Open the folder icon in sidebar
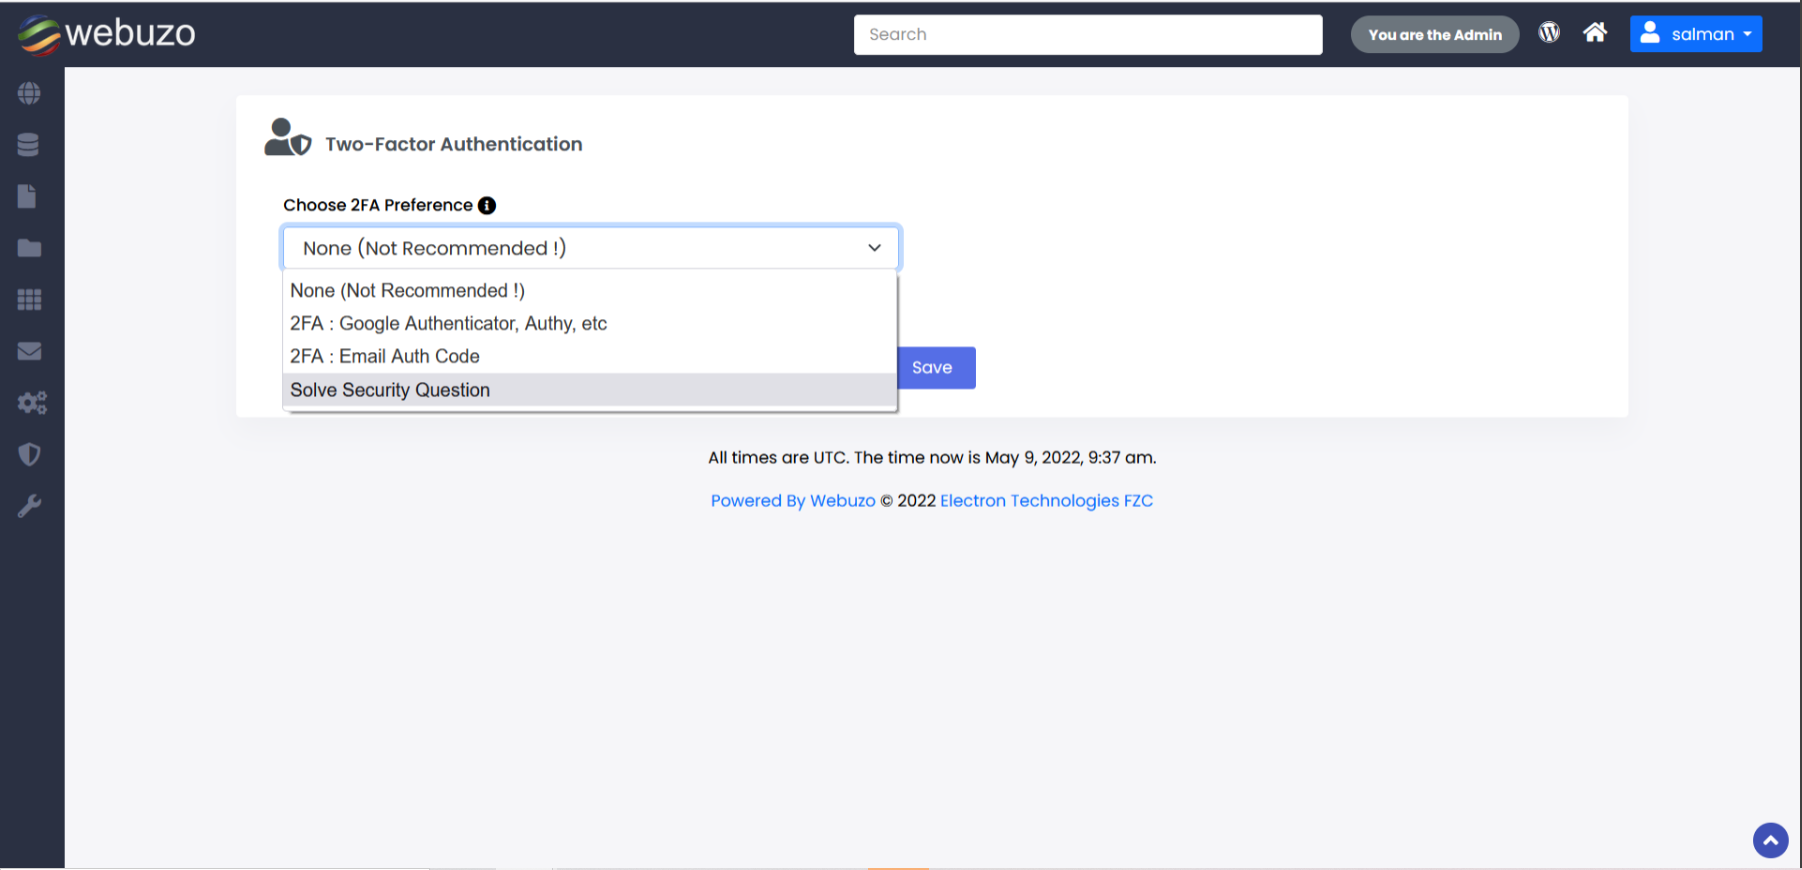This screenshot has width=1802, height=870. click(29, 248)
